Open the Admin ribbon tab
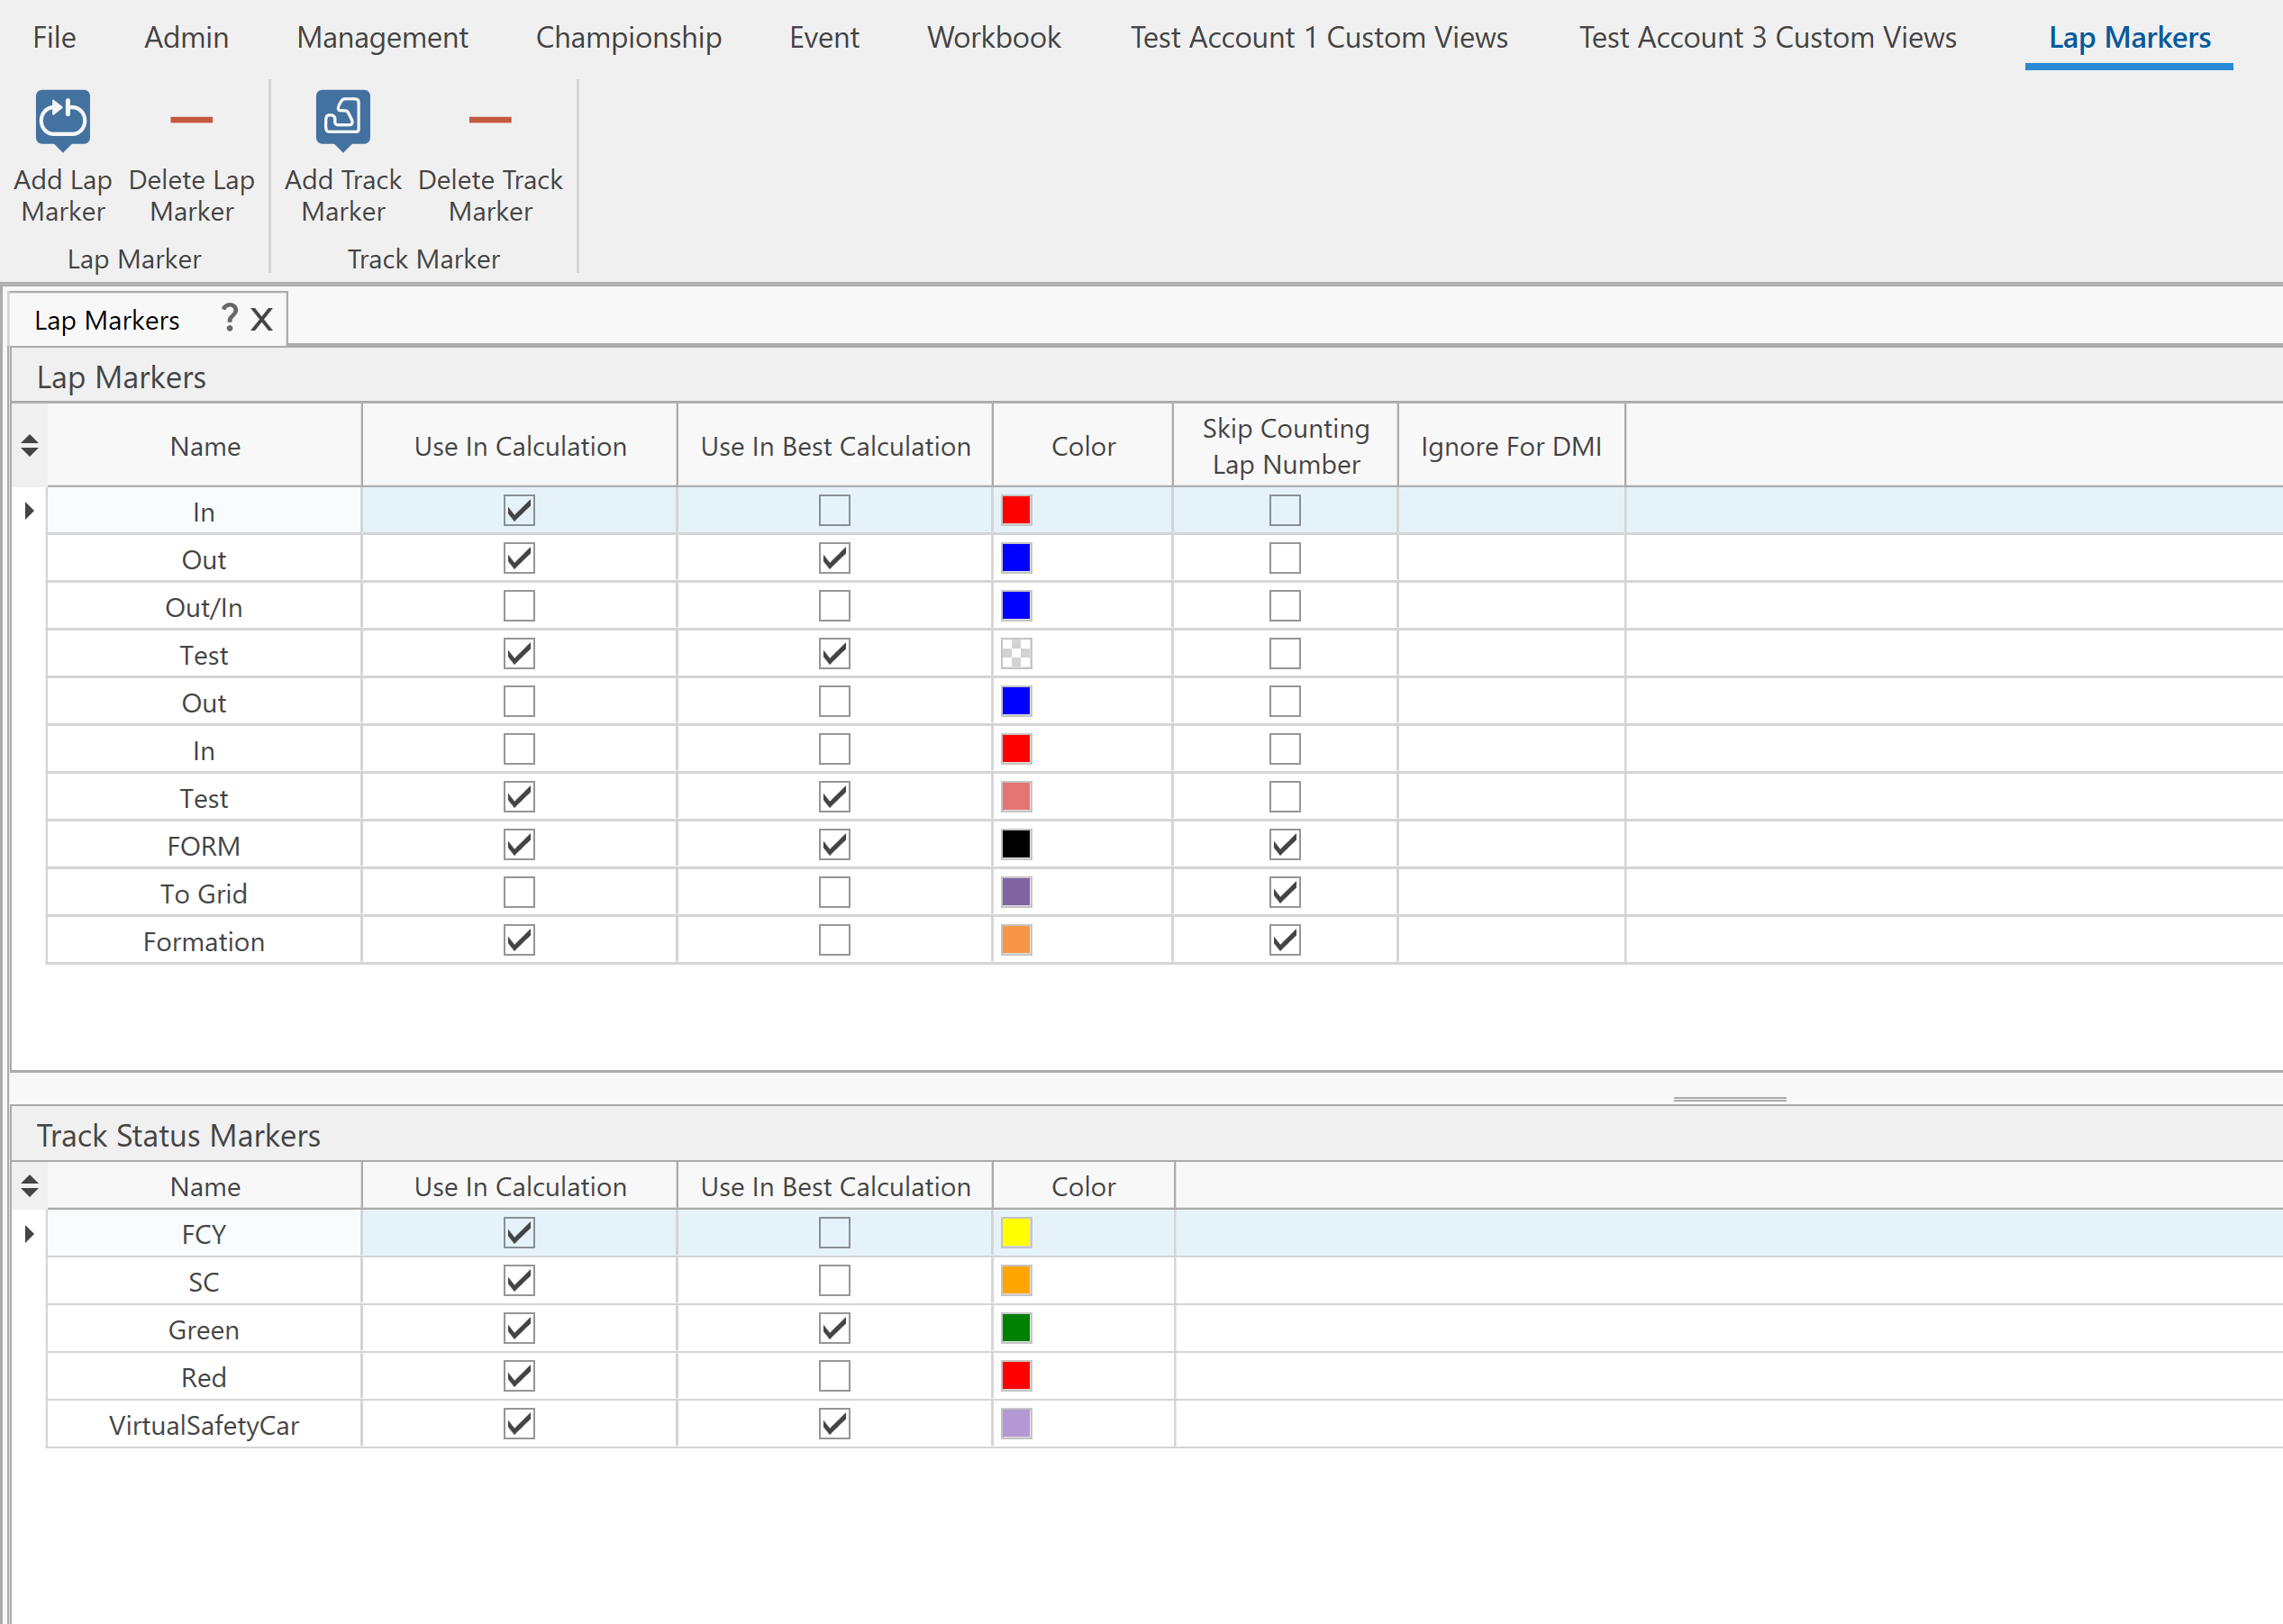Image resolution: width=2283 pixels, height=1624 pixels. (186, 38)
